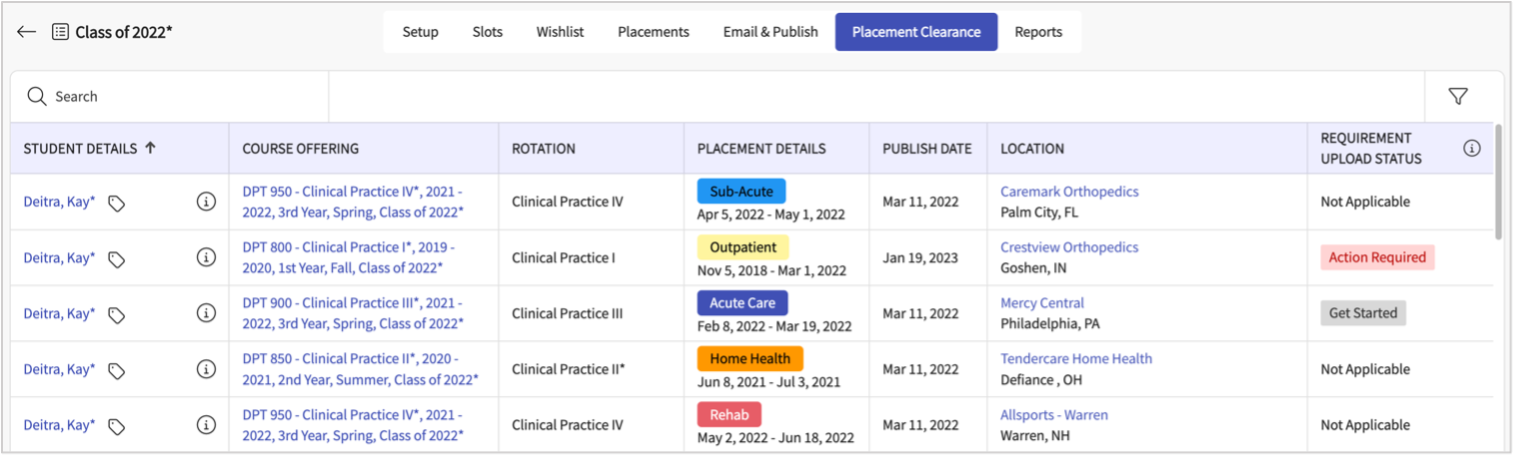The width and height of the screenshot is (1515, 458).
Task: Click the back arrow beside Class of 2022
Action: coord(26,32)
